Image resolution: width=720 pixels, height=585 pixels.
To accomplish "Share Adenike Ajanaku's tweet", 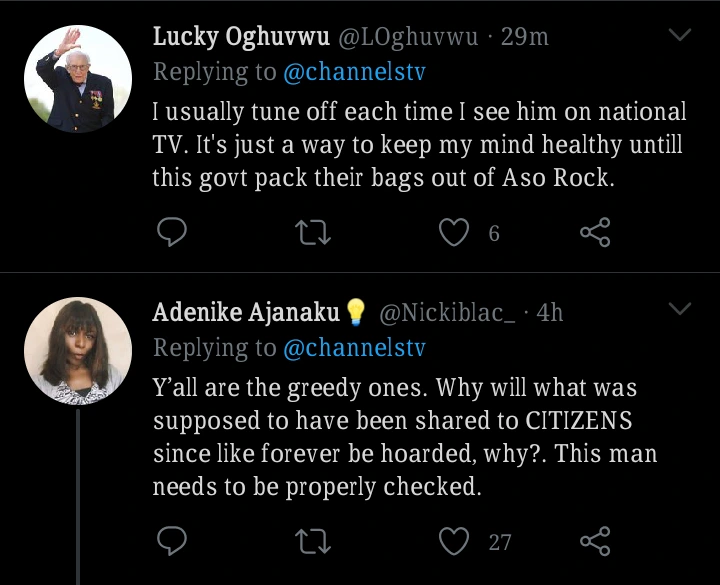I will (595, 541).
